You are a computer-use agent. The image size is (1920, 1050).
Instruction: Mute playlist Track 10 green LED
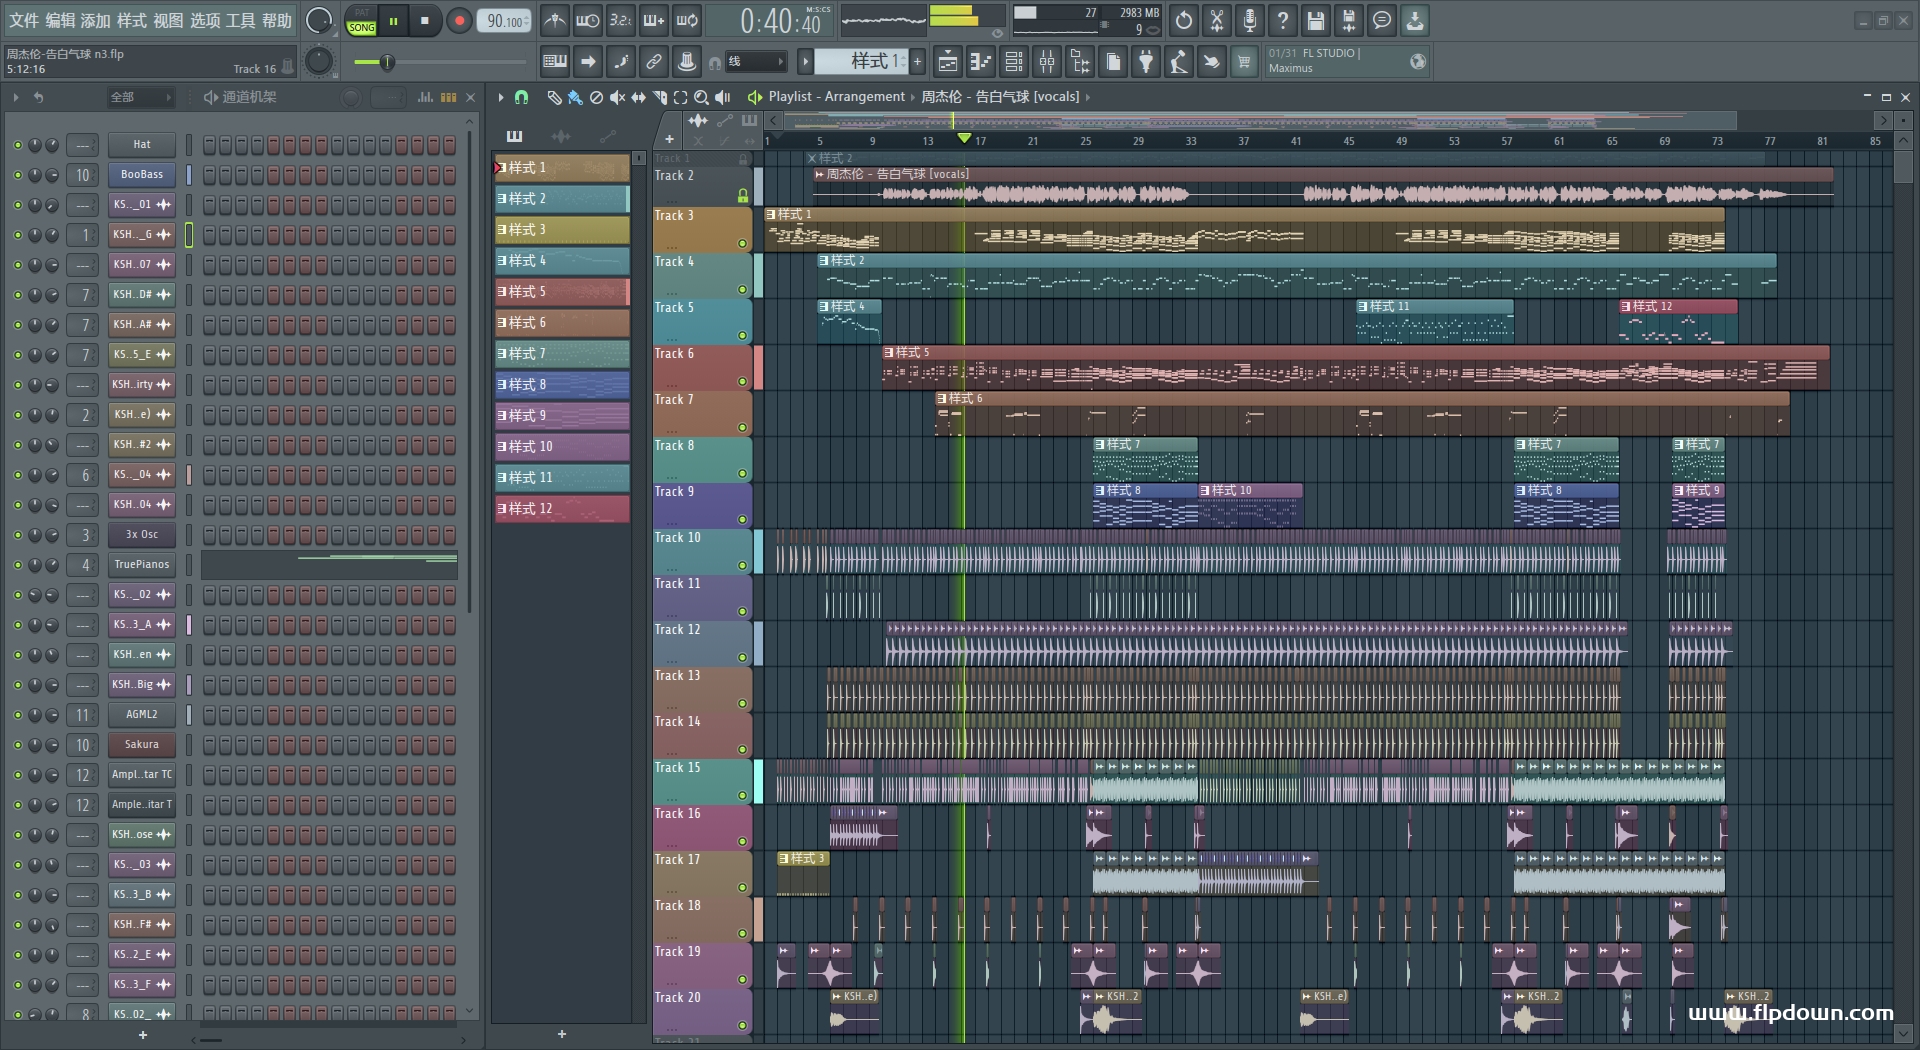742,565
